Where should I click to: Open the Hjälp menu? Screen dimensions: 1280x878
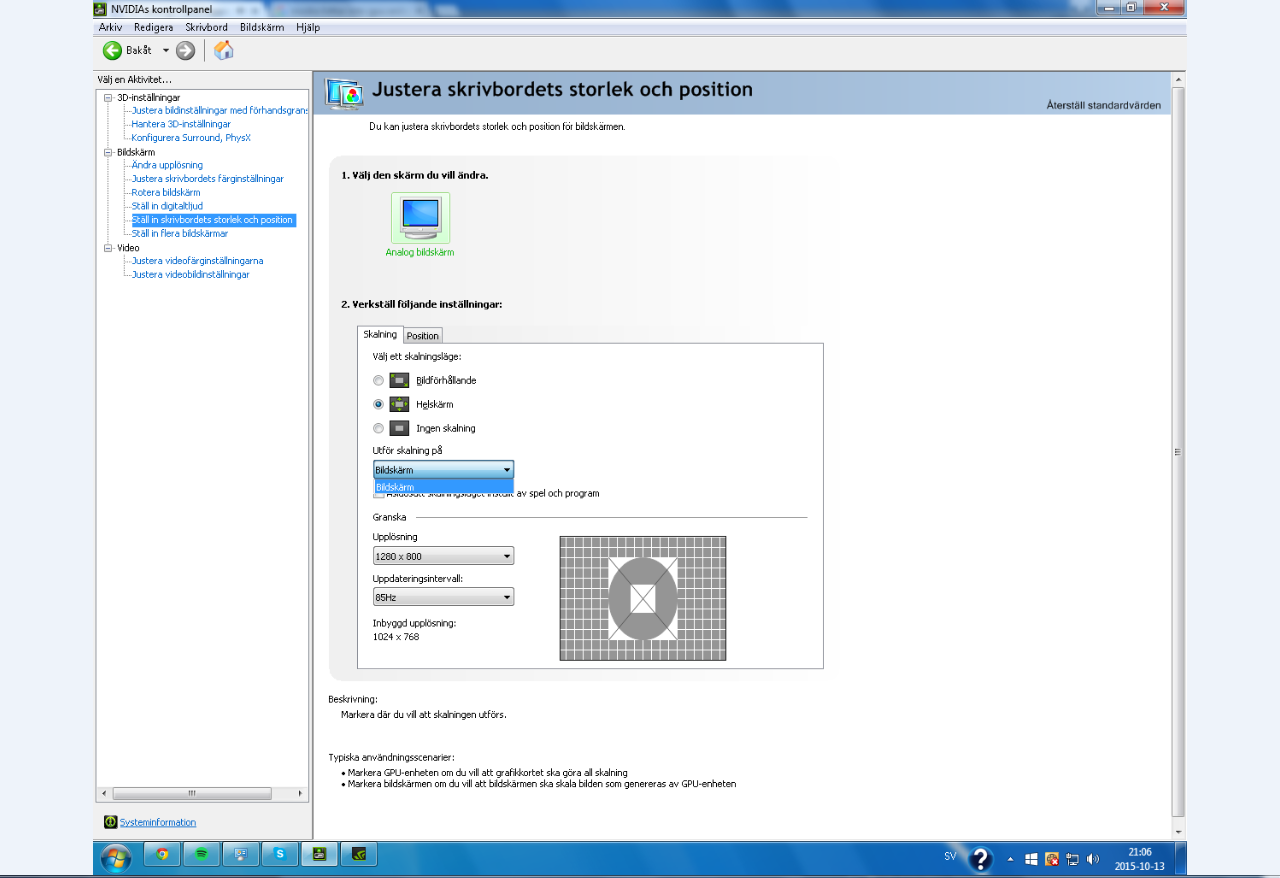click(308, 27)
